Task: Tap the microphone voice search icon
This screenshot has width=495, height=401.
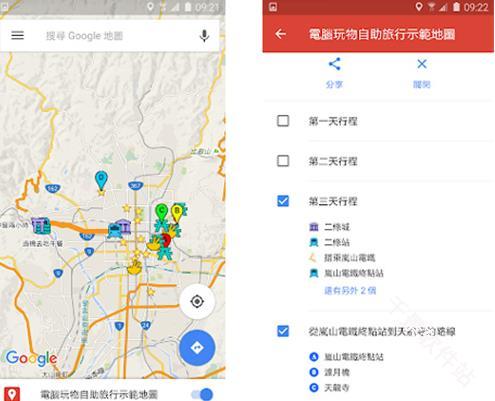Action: [x=204, y=35]
